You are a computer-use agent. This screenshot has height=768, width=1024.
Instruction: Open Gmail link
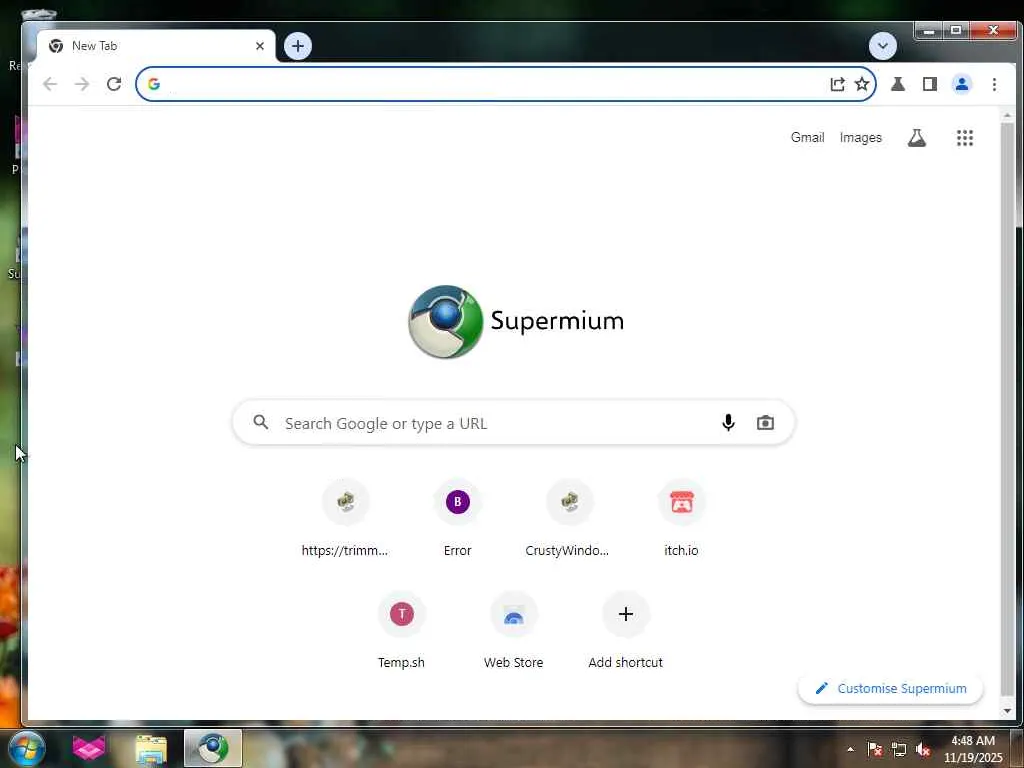click(807, 138)
